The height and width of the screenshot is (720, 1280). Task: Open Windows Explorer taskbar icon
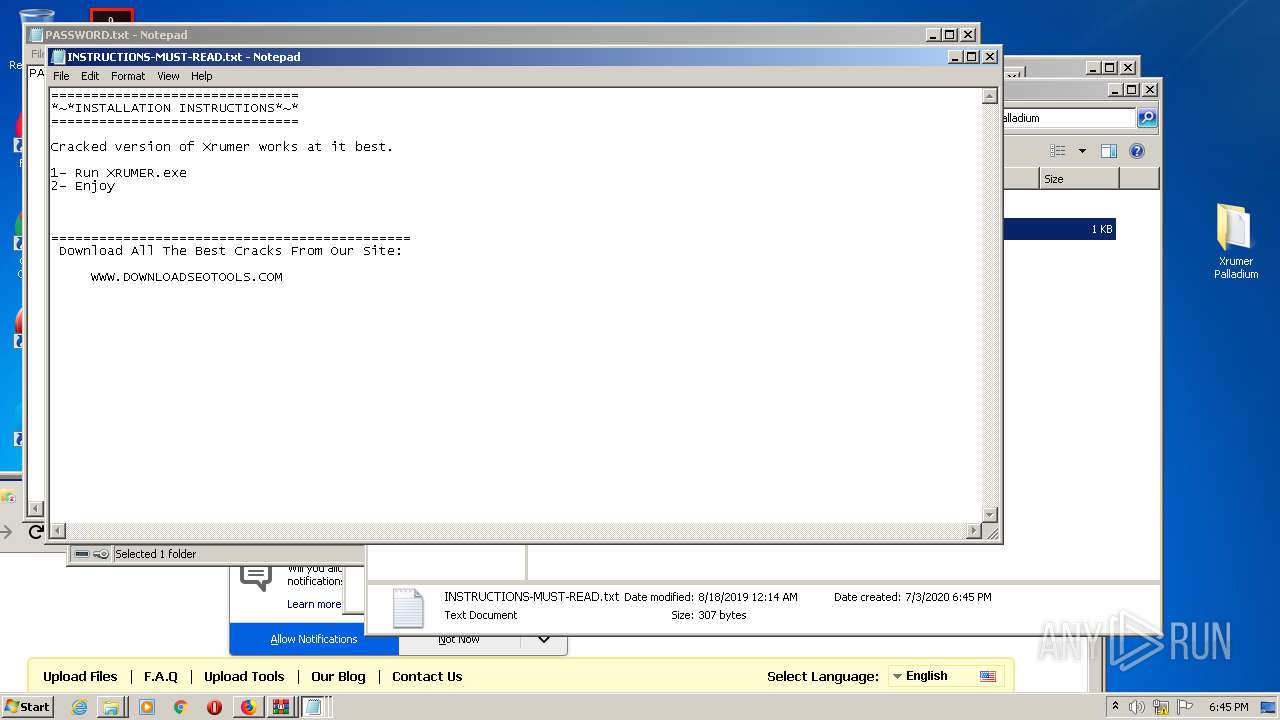111,707
